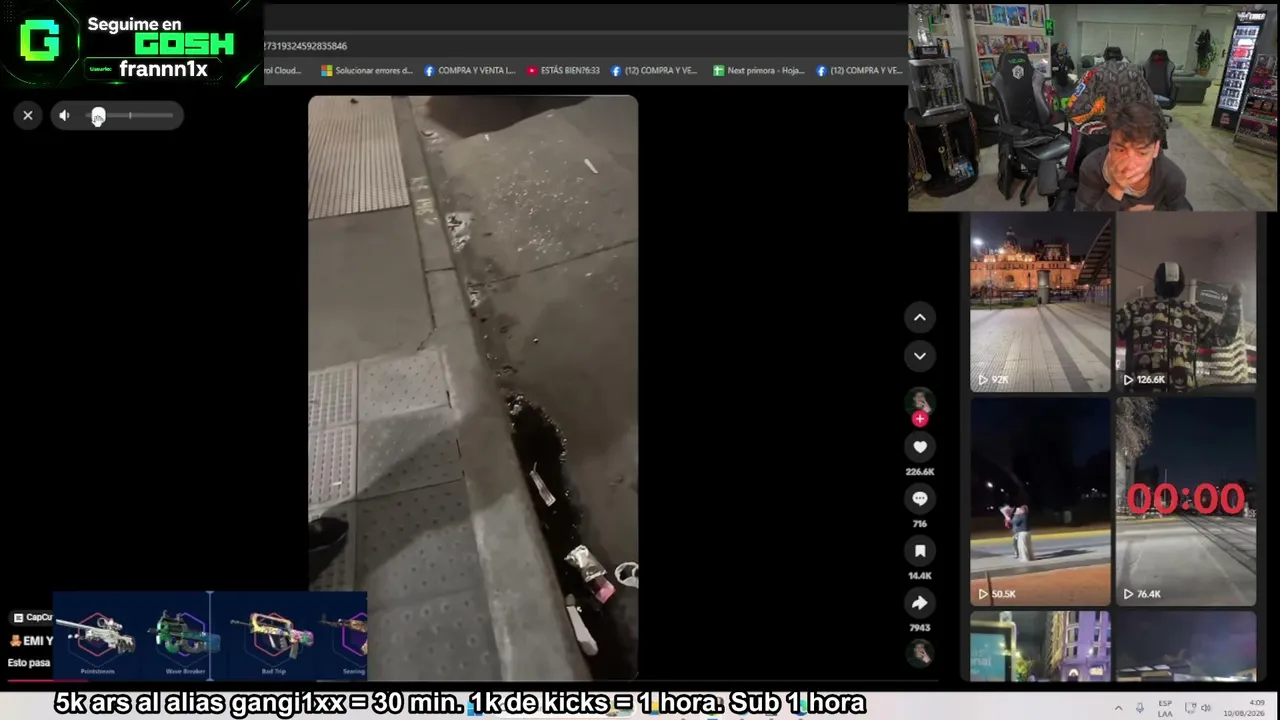Close the TikTok video viewer

(28, 115)
